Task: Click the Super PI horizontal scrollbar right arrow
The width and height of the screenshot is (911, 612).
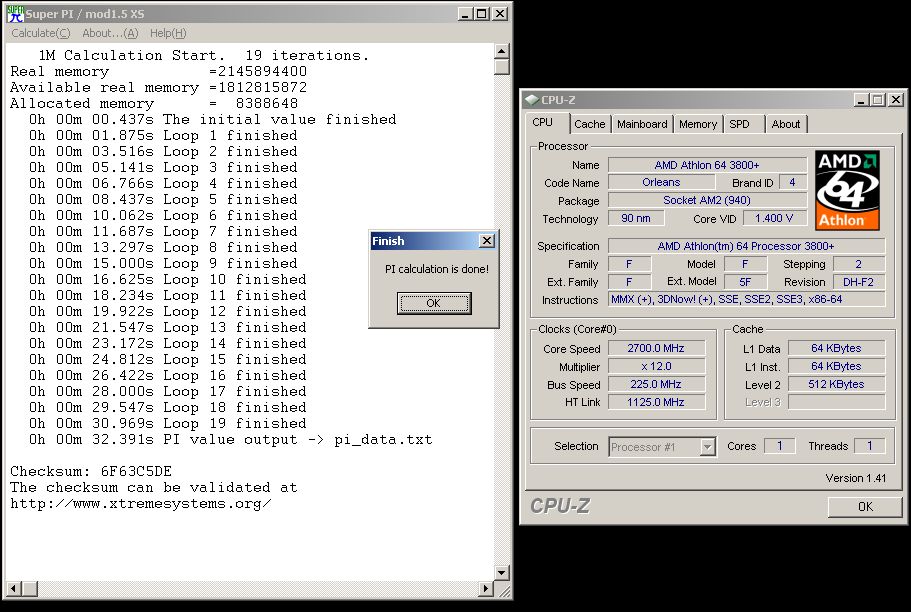Action: click(486, 588)
